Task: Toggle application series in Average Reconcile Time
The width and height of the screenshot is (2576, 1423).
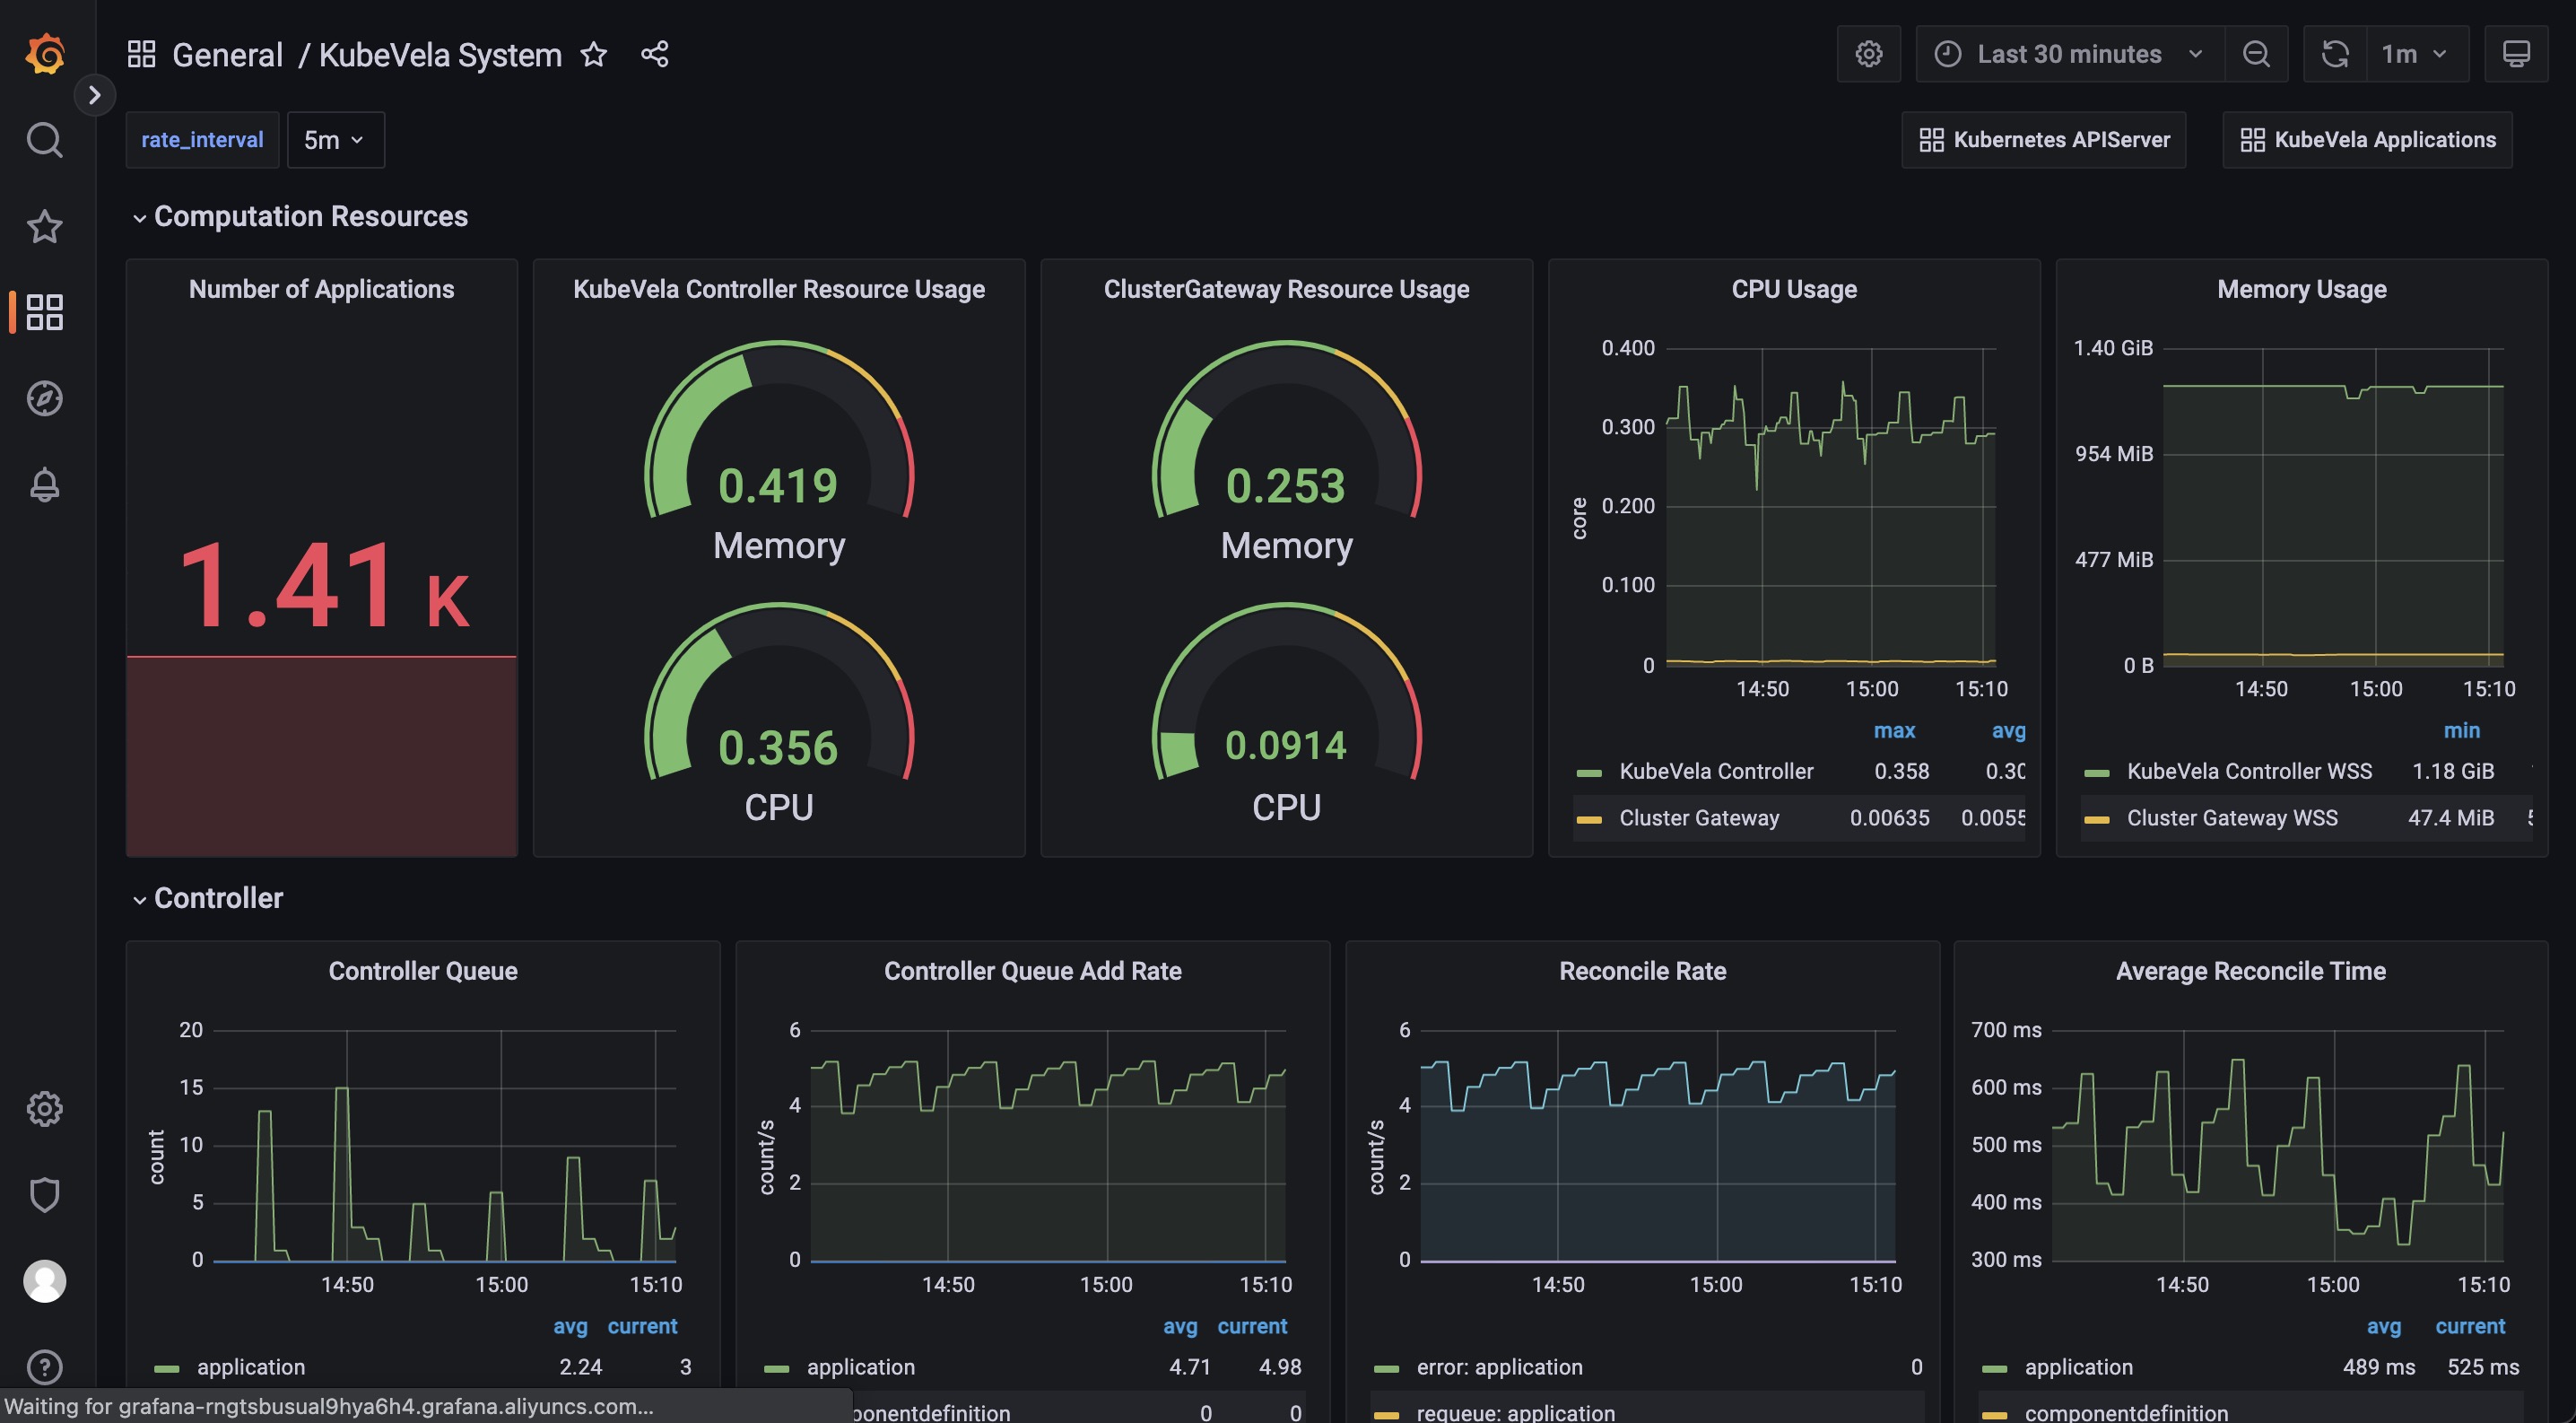Action: (2079, 1367)
